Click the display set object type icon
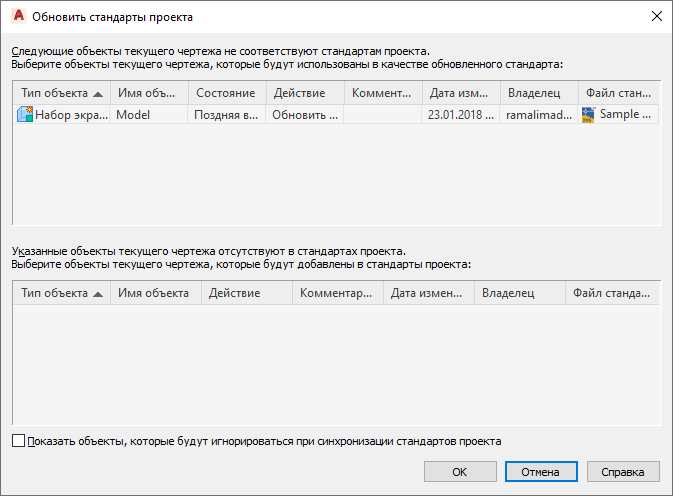Viewport: 673px width, 496px height. (25, 115)
